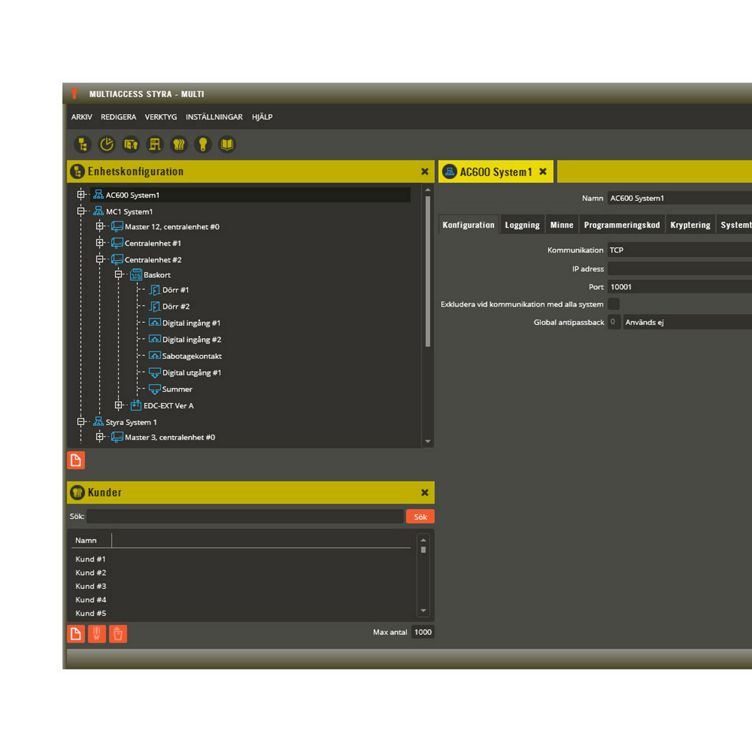Viewport: 752px width, 752px height.
Task: Click the open book toolbar icon
Action: pos(228,144)
